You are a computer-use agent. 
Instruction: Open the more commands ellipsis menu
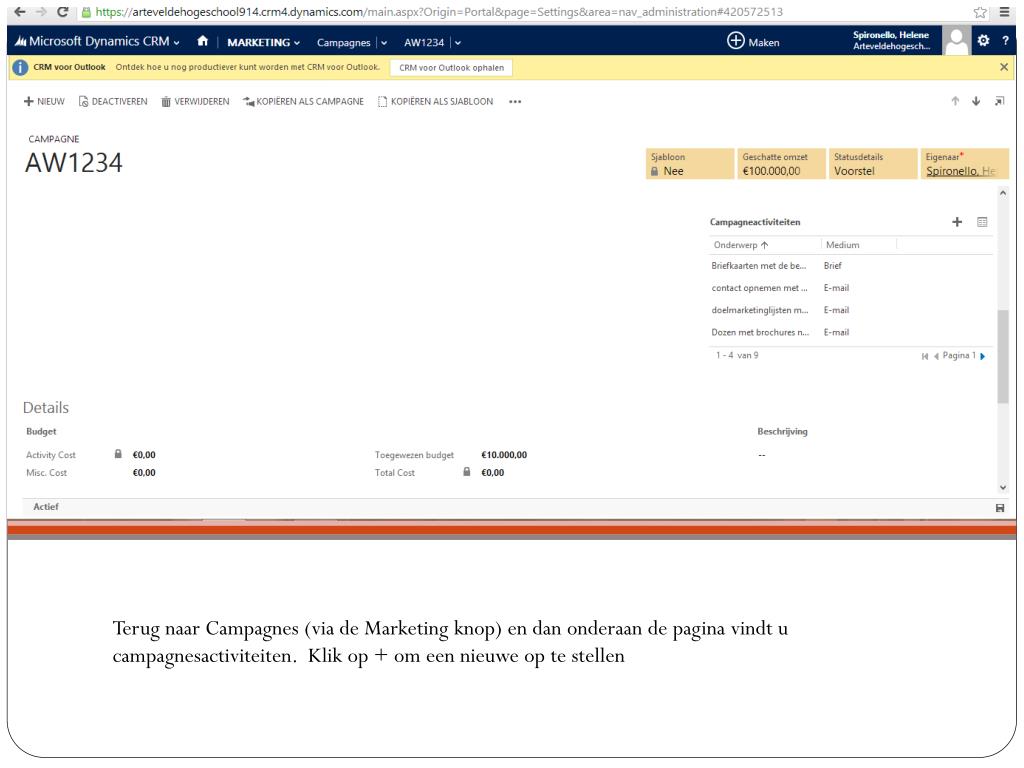(x=515, y=101)
